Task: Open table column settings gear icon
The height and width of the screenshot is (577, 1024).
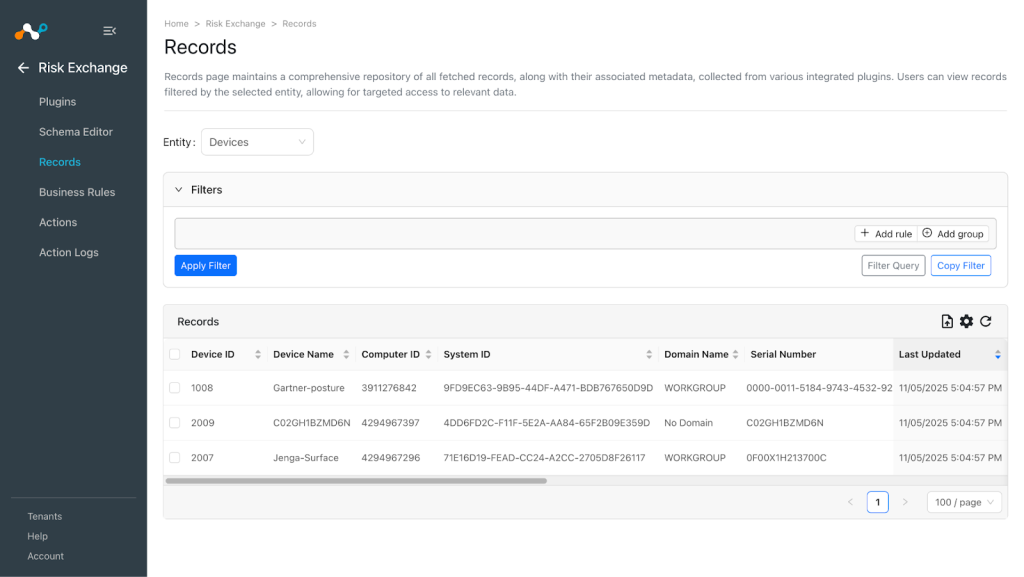Action: click(x=967, y=321)
